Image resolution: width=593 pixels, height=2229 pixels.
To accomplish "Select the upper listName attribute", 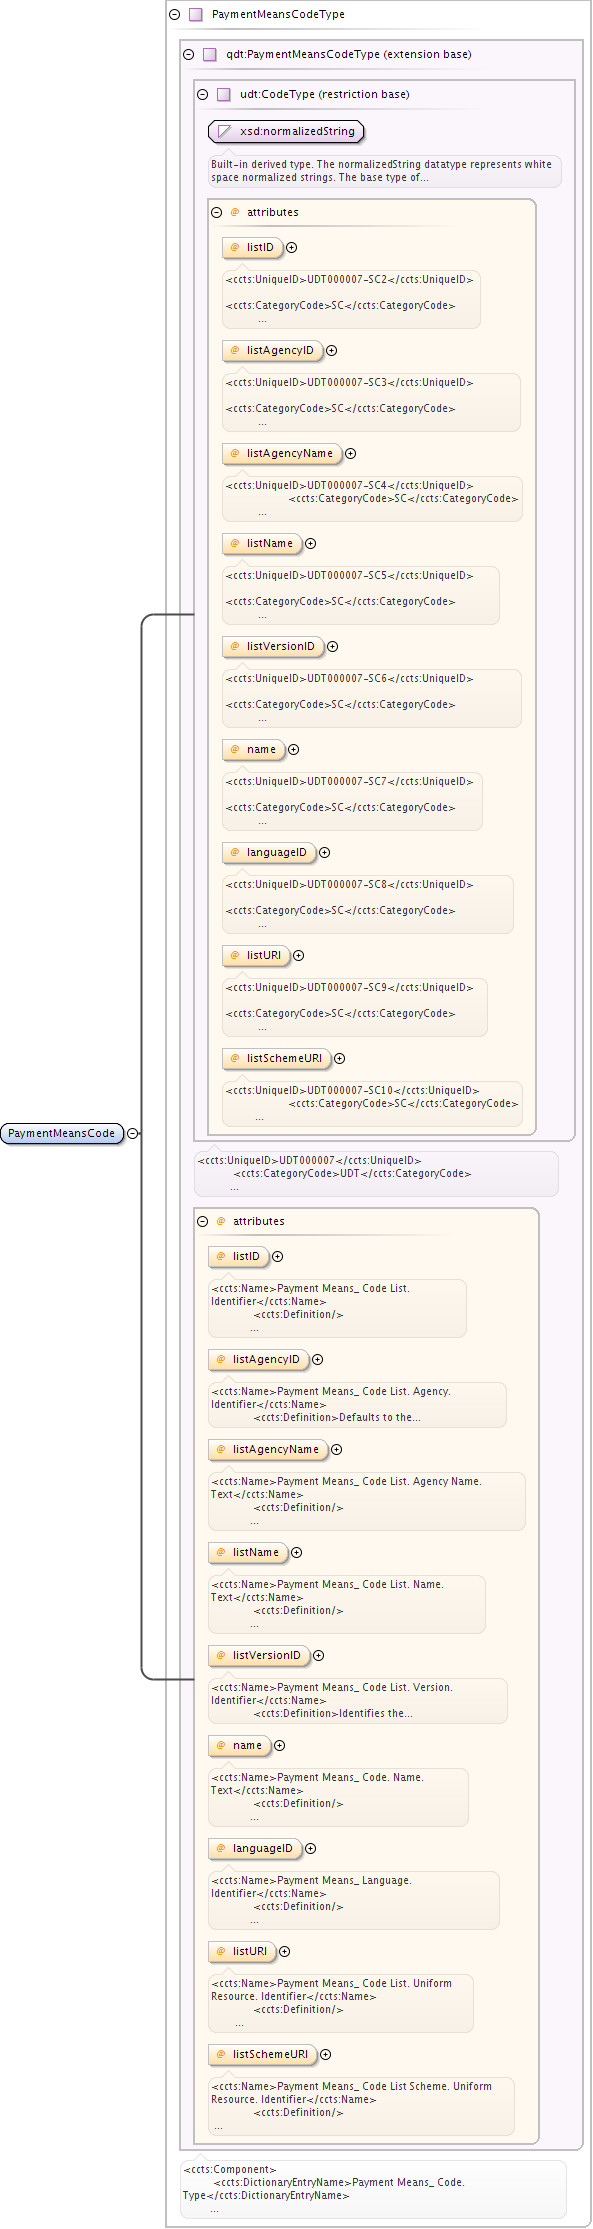I will (x=262, y=544).
